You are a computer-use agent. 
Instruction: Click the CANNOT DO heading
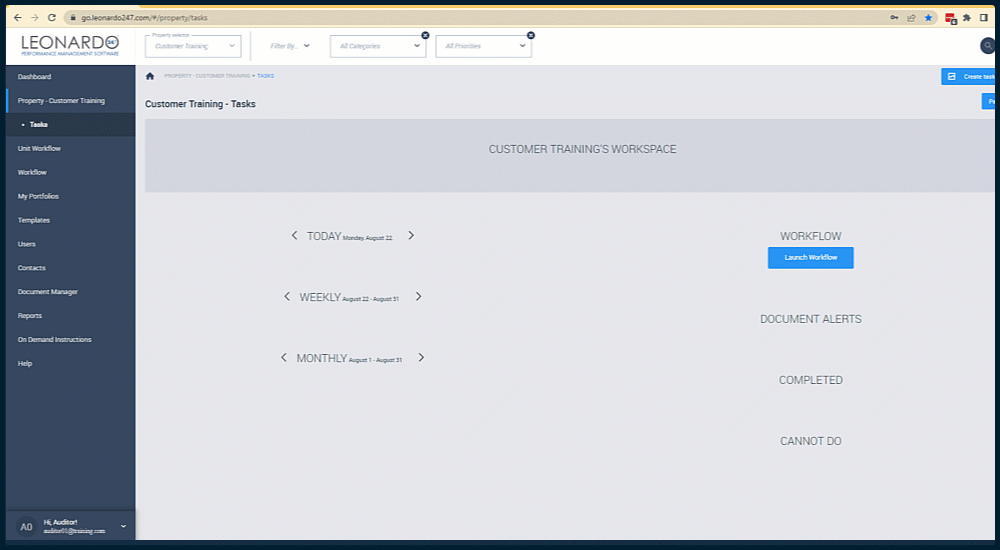click(811, 442)
